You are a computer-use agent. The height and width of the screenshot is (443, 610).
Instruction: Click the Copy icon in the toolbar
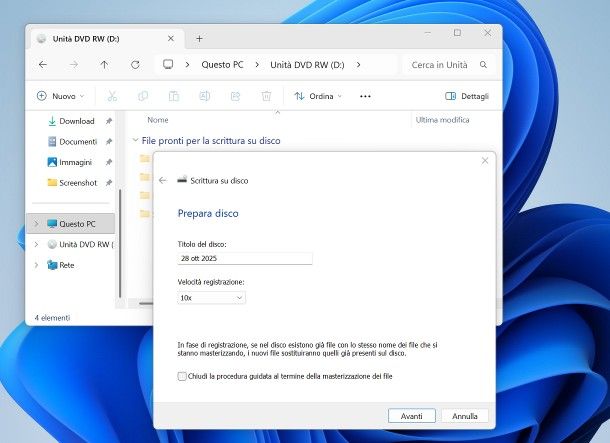tap(143, 96)
